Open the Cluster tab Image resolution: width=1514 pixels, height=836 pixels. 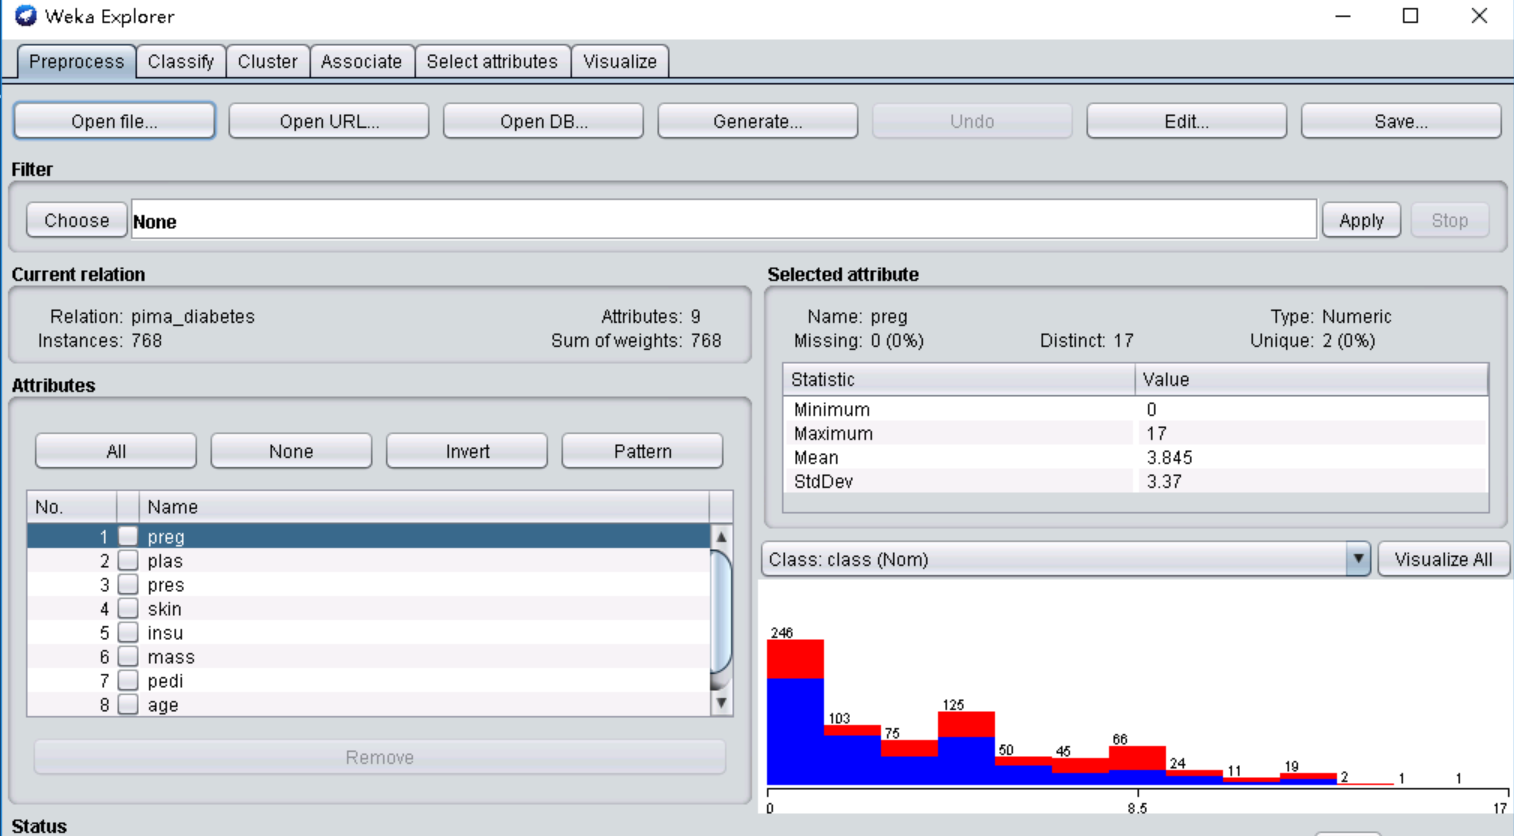(x=267, y=62)
